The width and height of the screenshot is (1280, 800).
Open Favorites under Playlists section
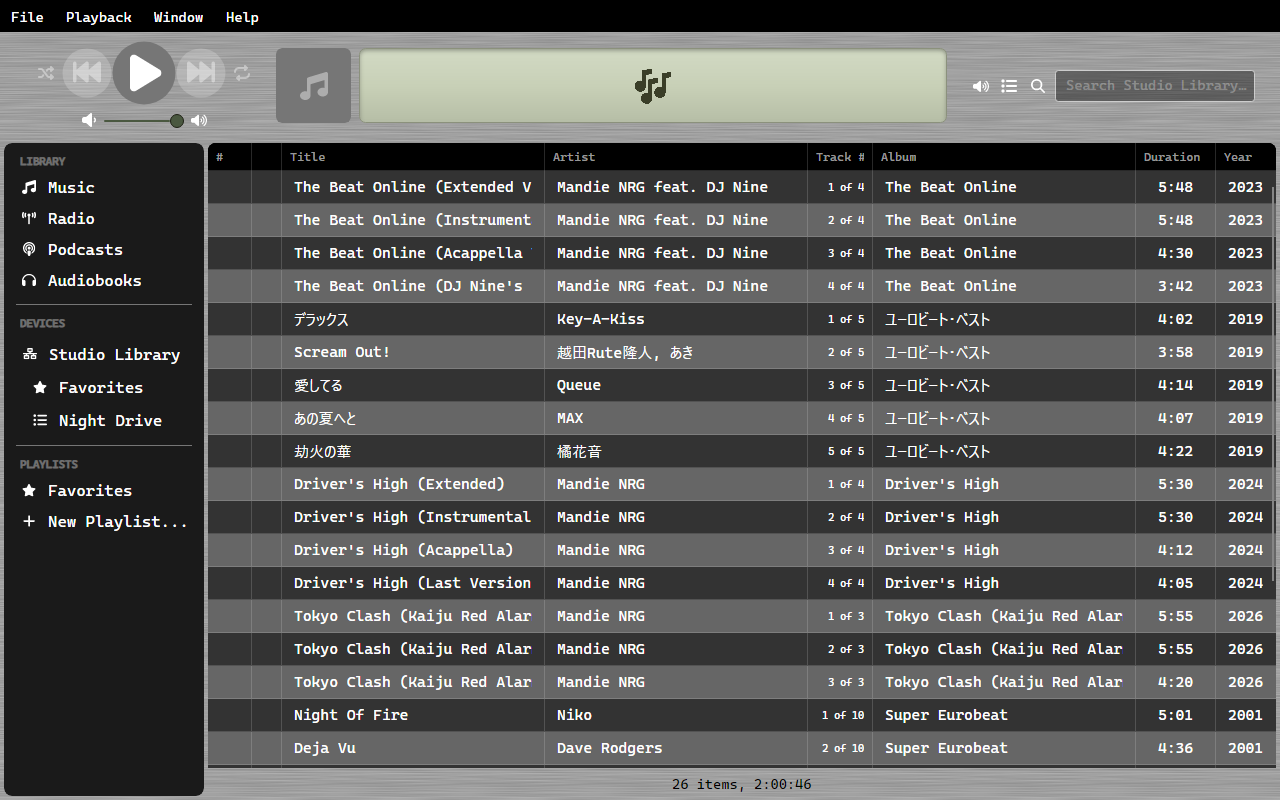coord(104,491)
